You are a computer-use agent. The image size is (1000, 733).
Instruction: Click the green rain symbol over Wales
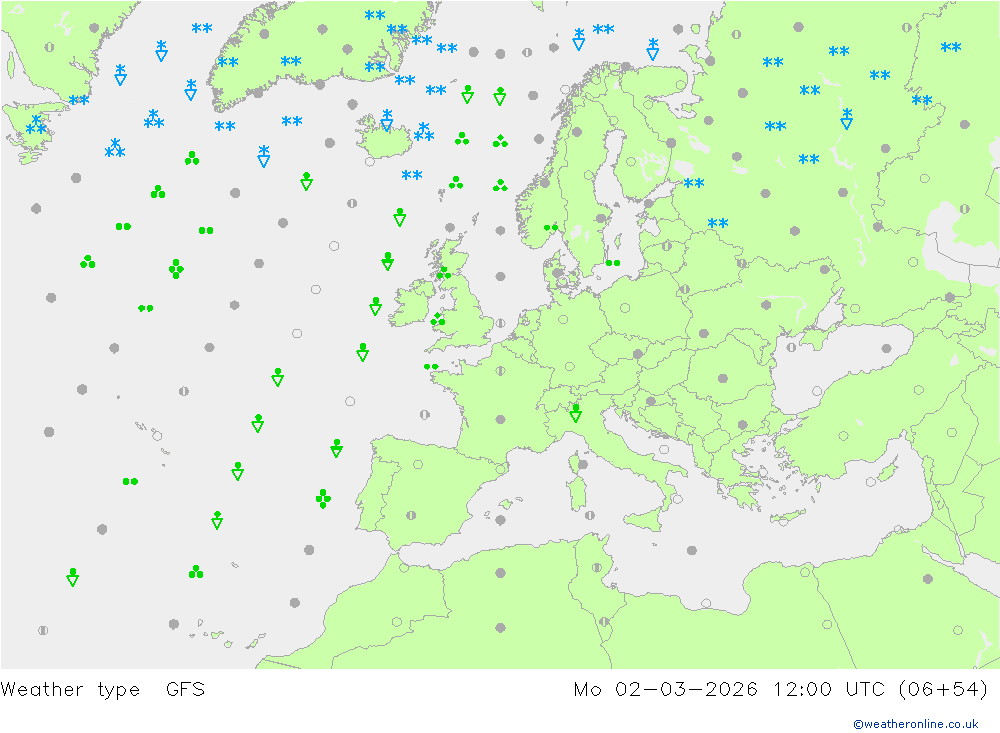438,320
